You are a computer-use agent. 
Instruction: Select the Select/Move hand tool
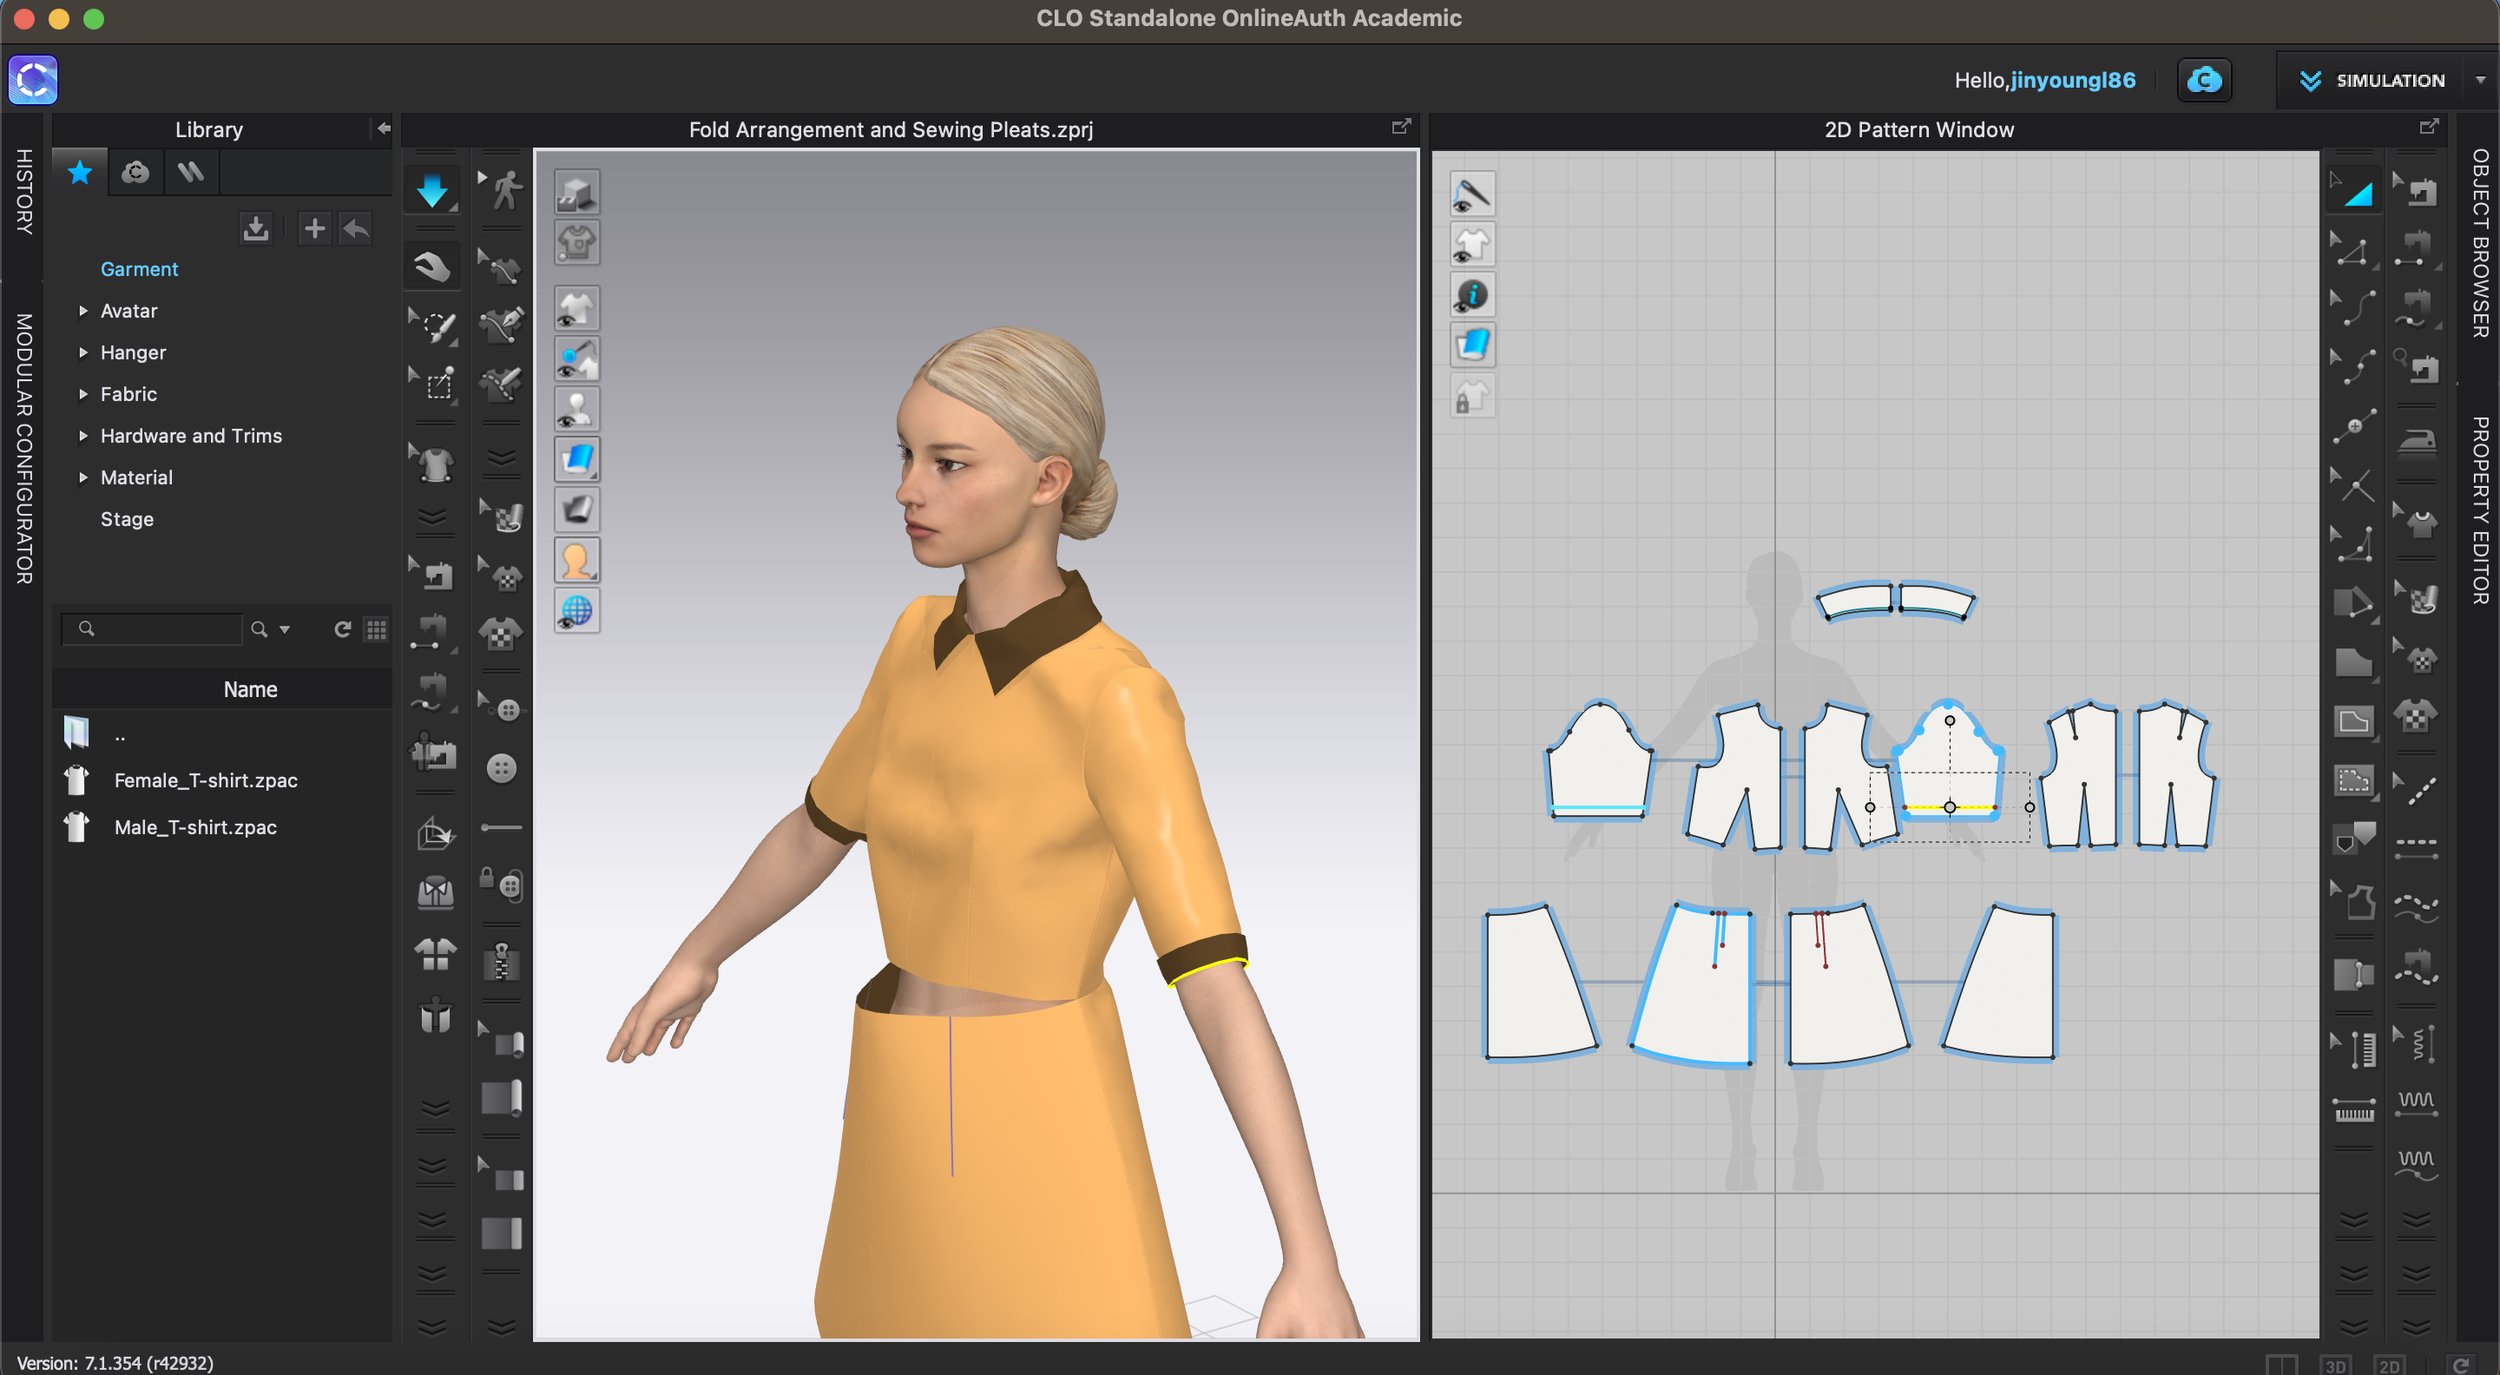tap(432, 266)
